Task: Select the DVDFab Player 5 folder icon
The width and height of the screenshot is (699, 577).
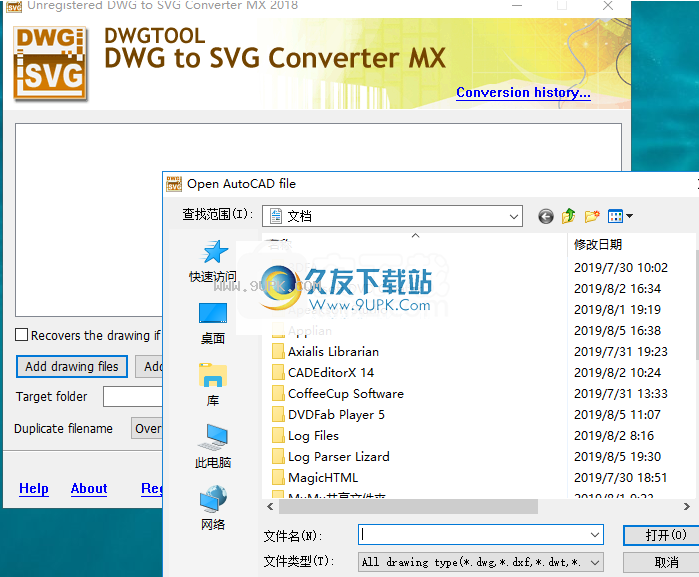Action: click(x=278, y=414)
